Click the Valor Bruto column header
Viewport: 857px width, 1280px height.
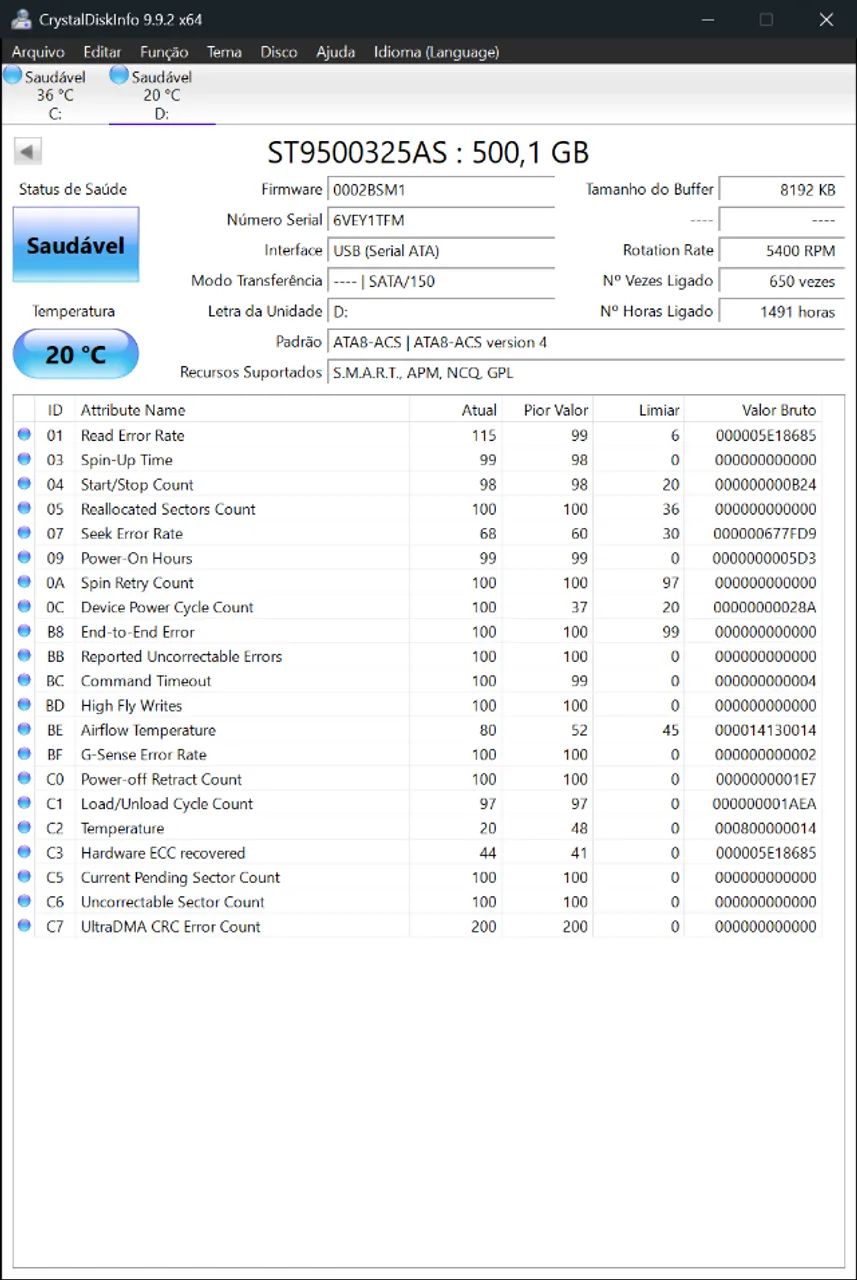point(753,410)
